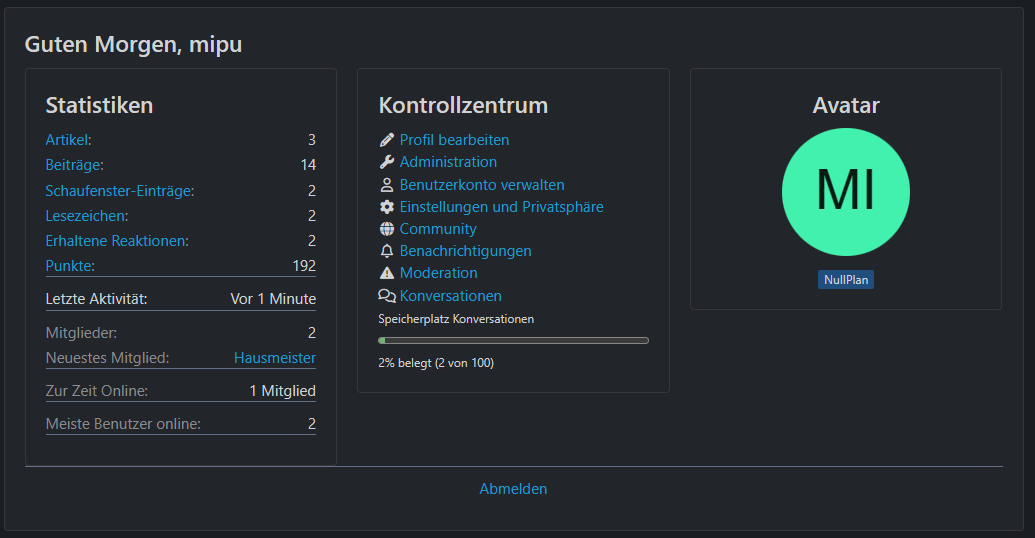Open the Beiträge link
Viewport: 1035px width, 538px height.
(x=74, y=165)
